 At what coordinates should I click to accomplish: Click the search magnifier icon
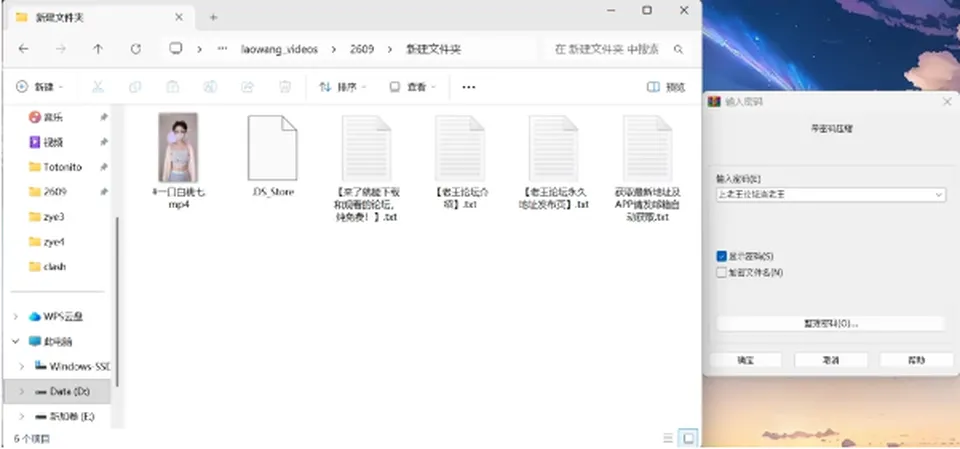(678, 49)
